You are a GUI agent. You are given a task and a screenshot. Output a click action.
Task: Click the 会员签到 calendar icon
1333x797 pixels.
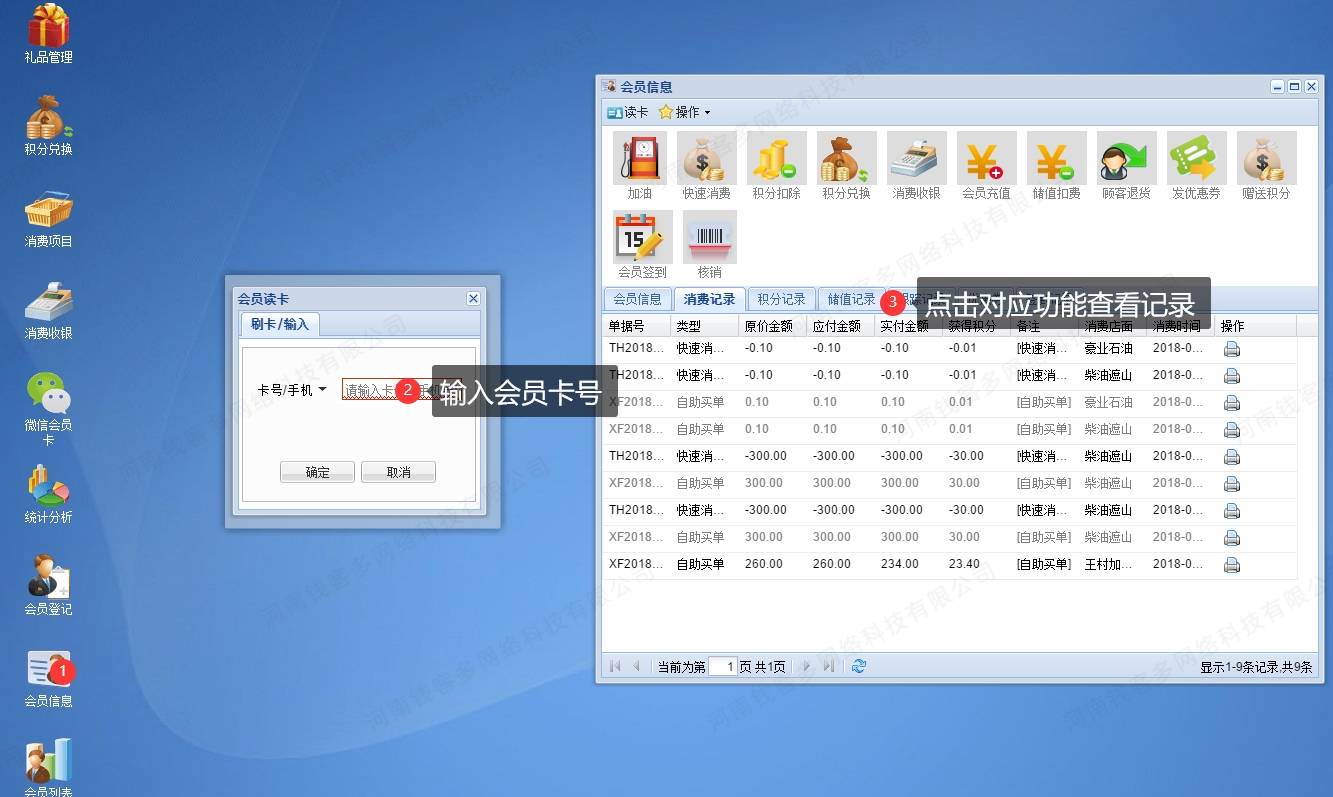pos(643,237)
